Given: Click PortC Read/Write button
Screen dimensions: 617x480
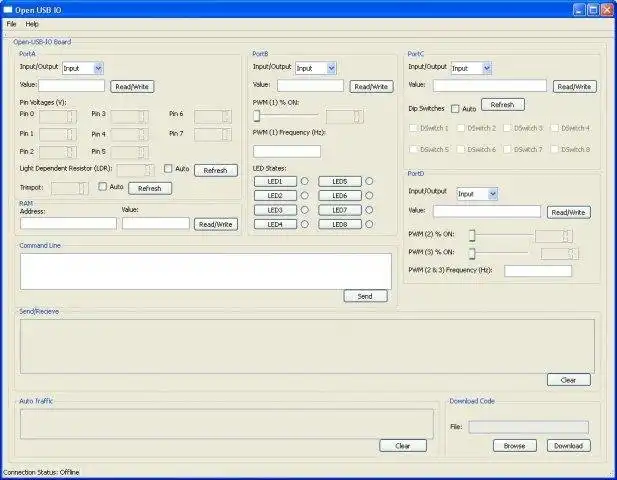Looking at the screenshot, I should tap(575, 87).
